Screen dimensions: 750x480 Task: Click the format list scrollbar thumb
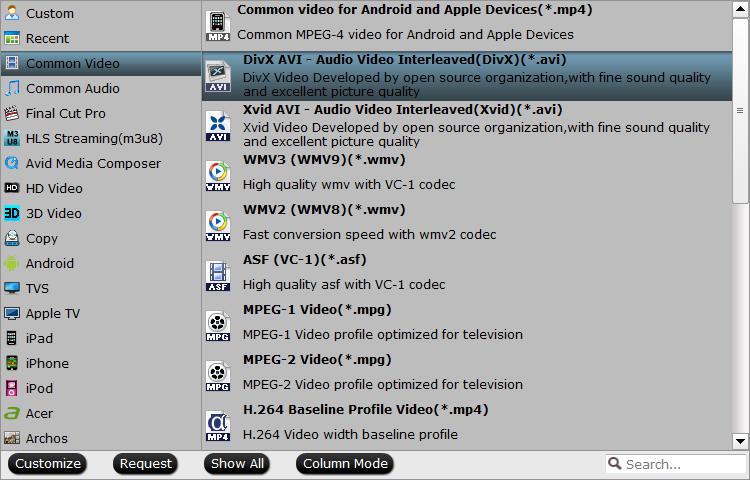[x=740, y=110]
